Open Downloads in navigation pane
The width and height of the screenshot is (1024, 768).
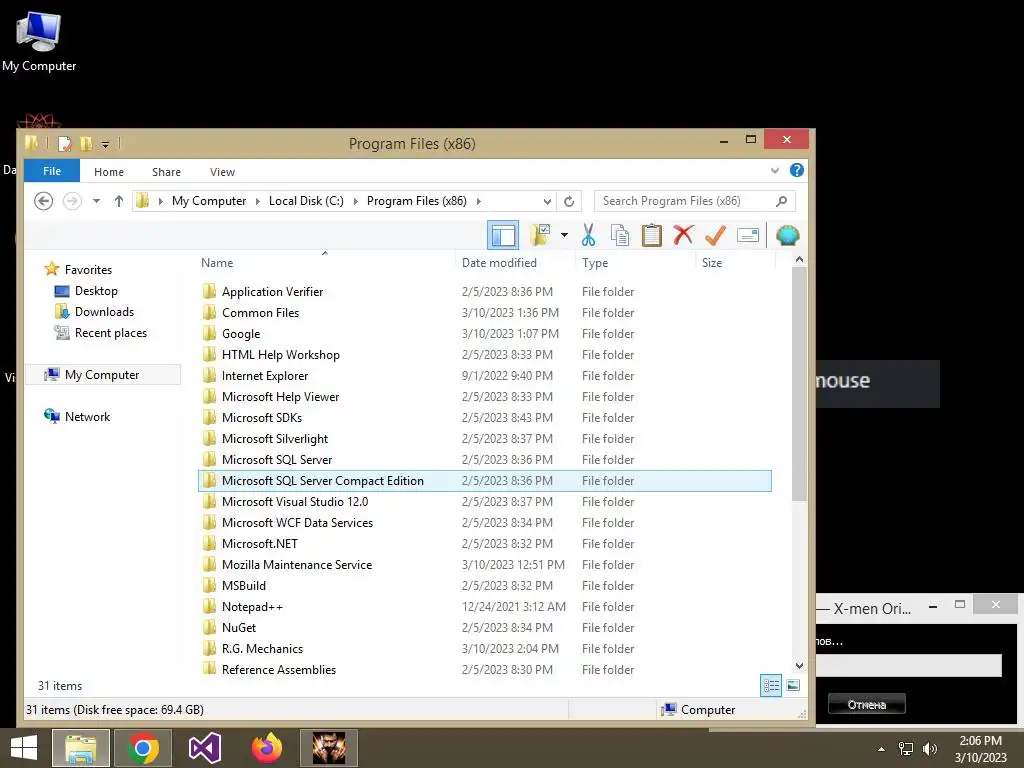coord(104,312)
